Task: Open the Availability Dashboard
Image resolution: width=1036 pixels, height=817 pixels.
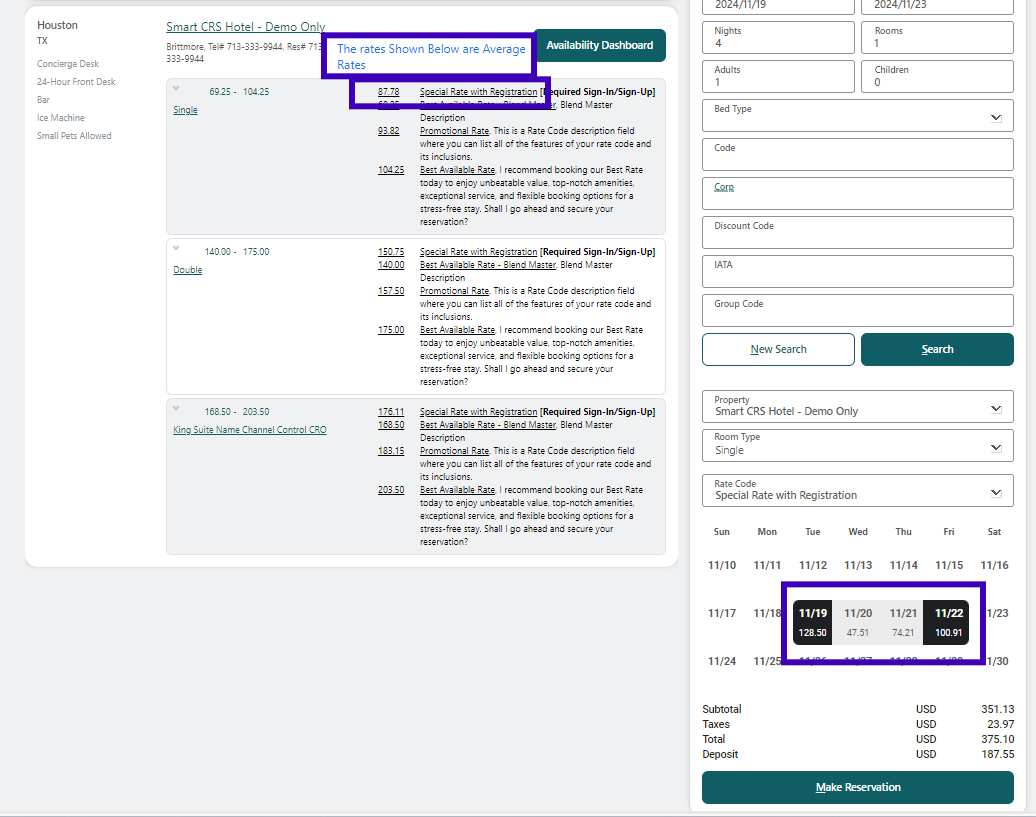Action: pyautogui.click(x=599, y=46)
